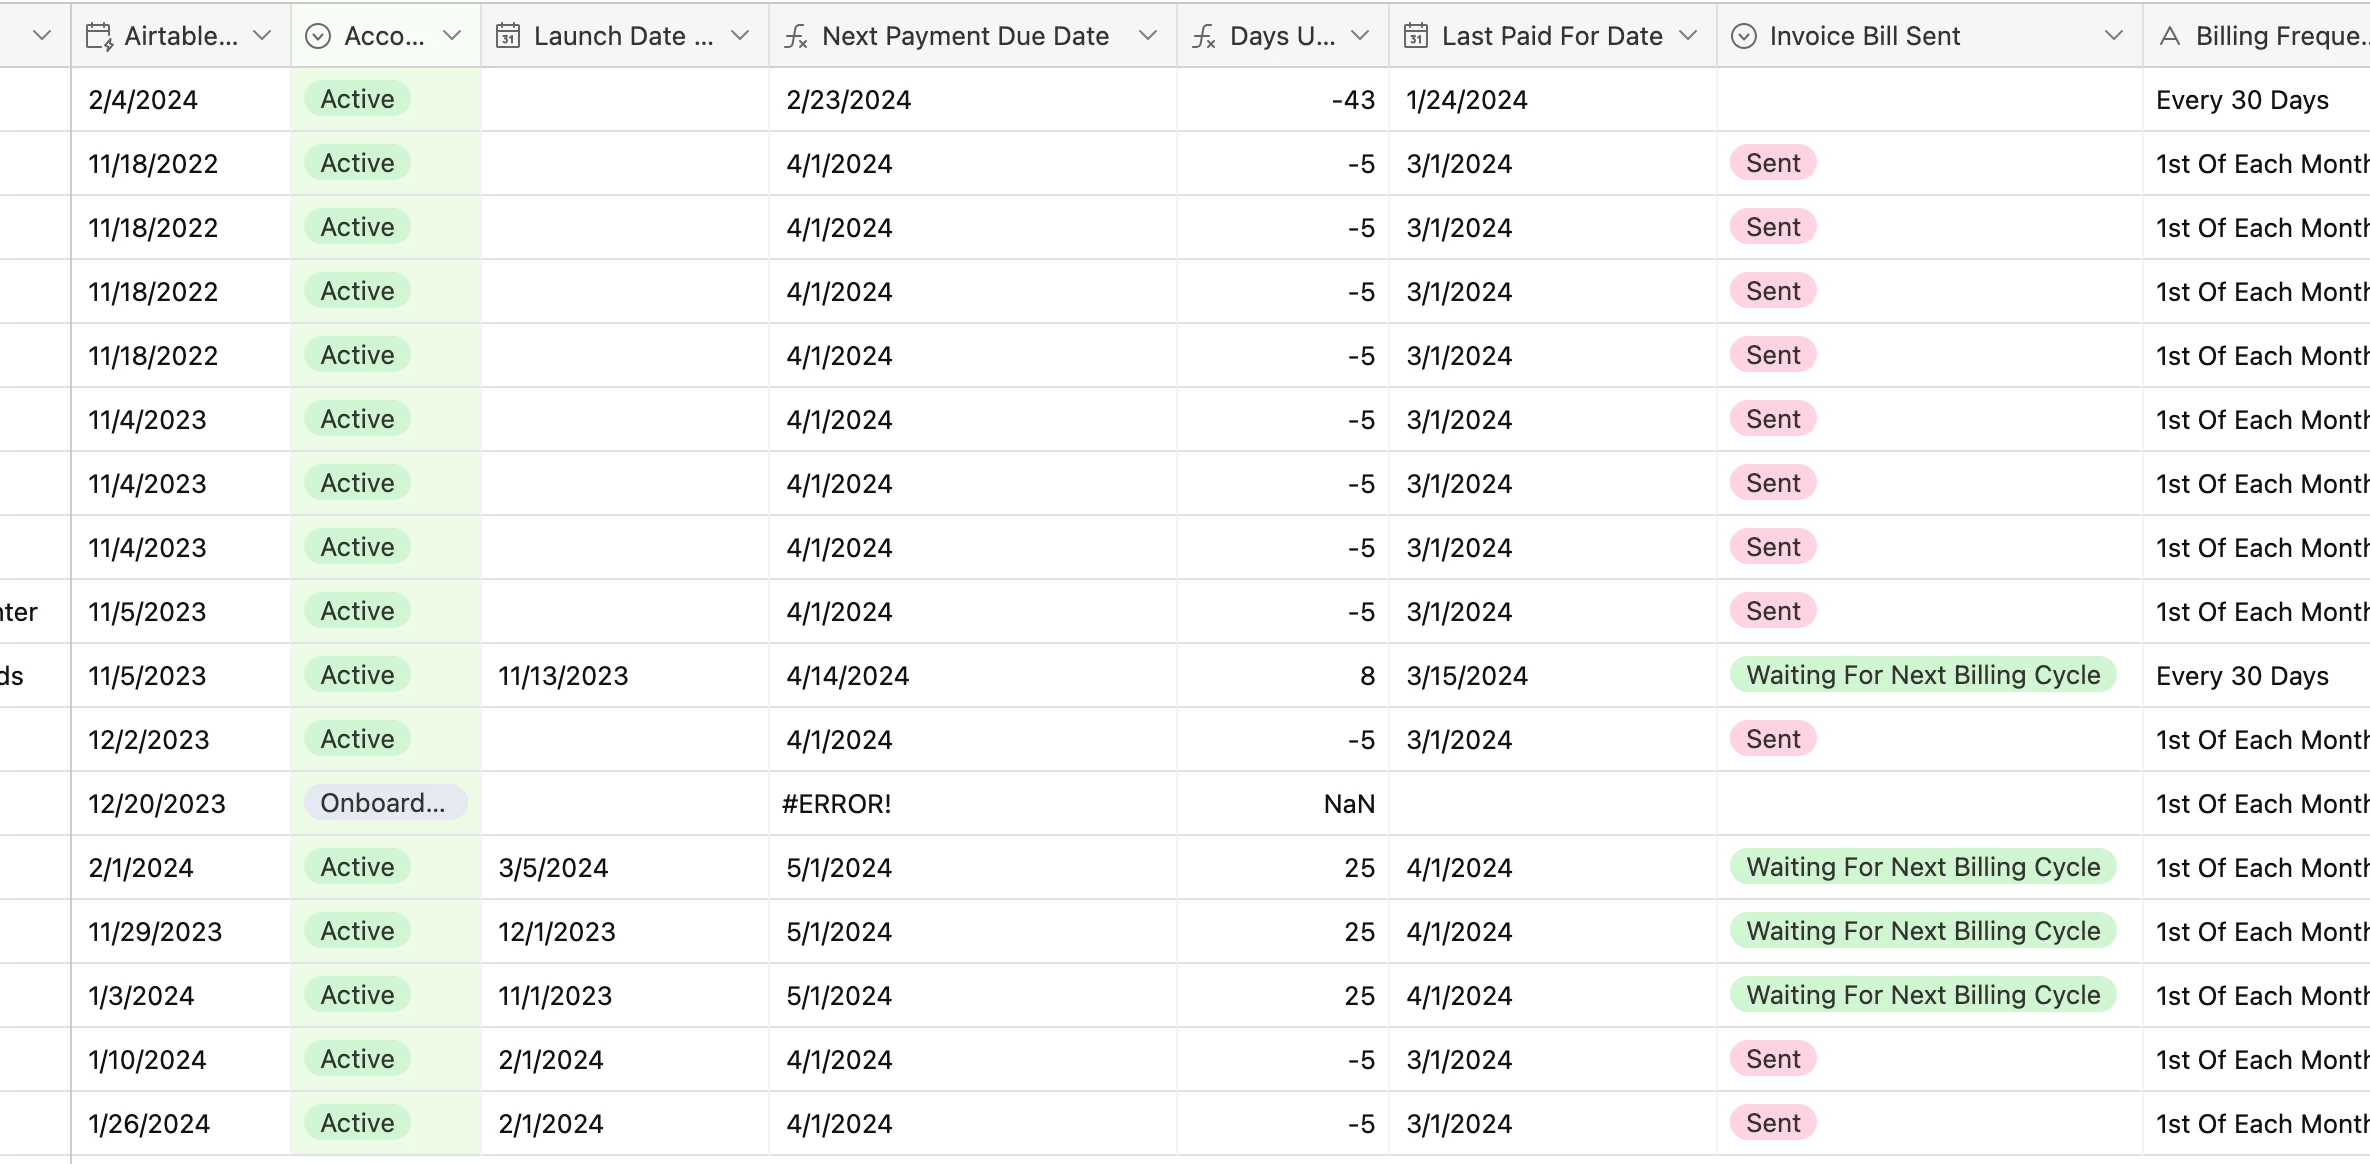Open the Next Payment Due Date column dropdown
The width and height of the screenshot is (2370, 1164).
[x=1148, y=36]
